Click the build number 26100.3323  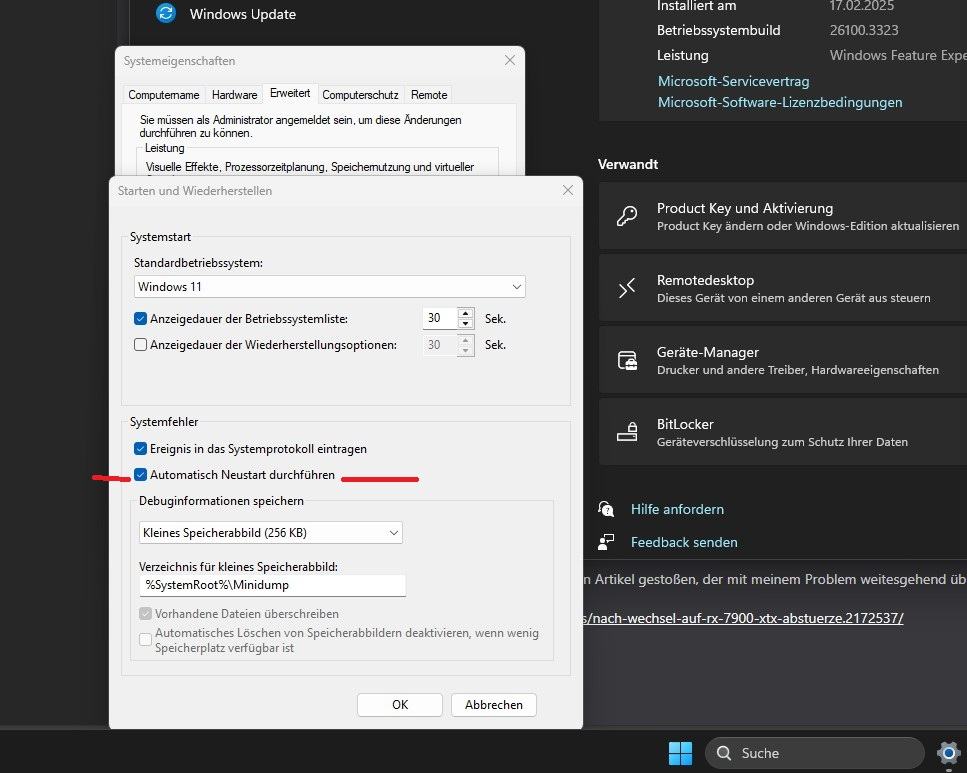tap(863, 30)
